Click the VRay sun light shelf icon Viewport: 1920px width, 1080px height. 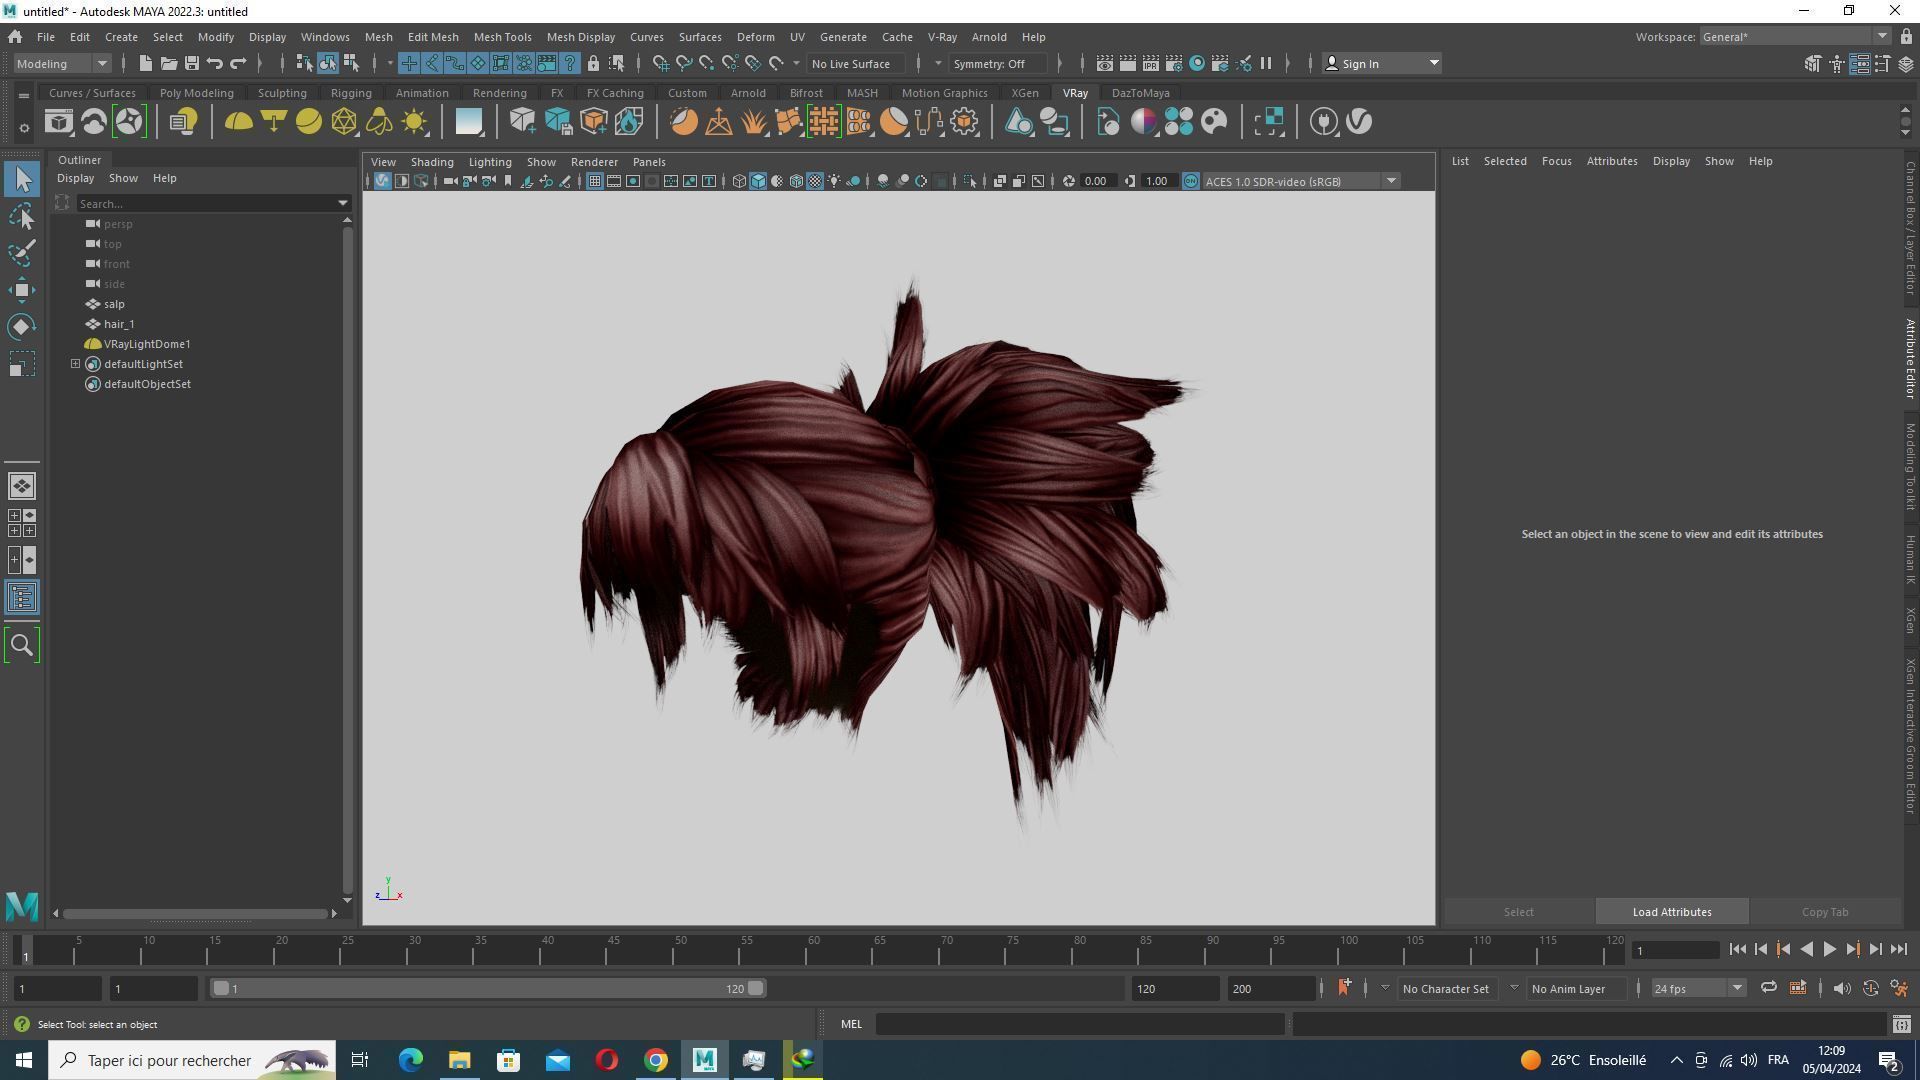(414, 122)
